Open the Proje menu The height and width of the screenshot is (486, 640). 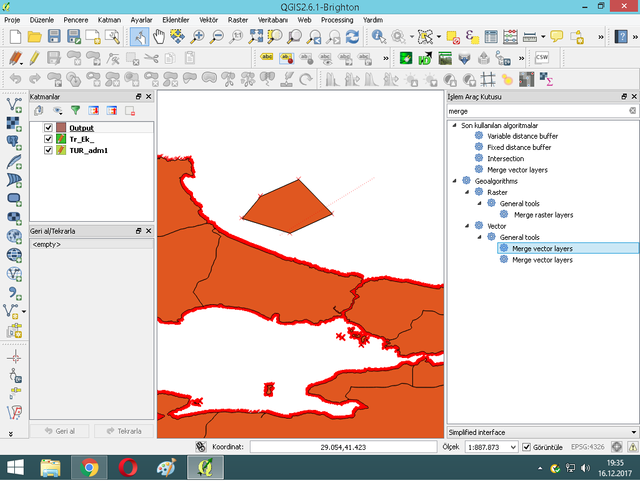[x=12, y=20]
